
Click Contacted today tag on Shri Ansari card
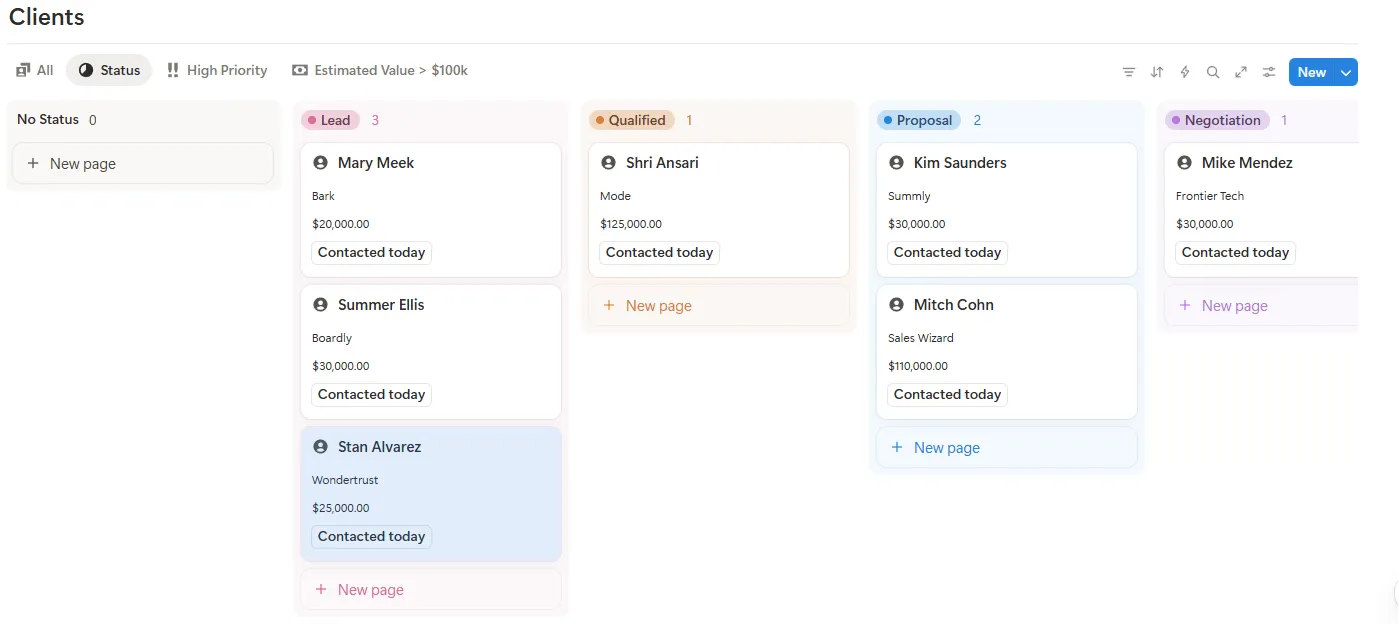tap(659, 252)
